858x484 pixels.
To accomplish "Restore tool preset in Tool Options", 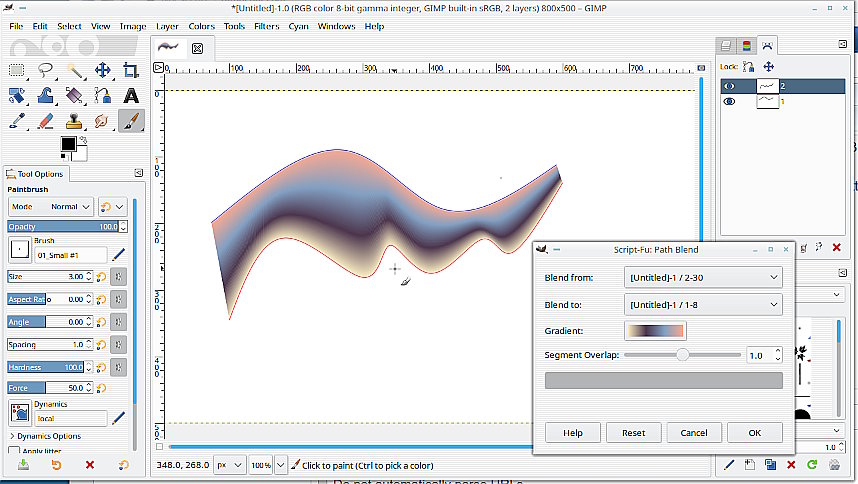I will click(x=56, y=465).
